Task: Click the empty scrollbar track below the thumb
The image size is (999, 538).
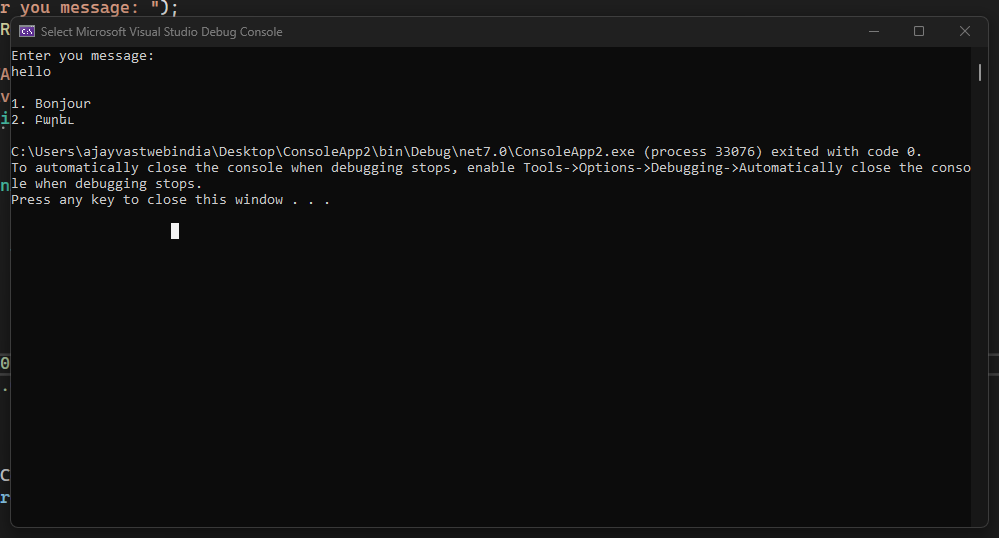Action: pyautogui.click(x=979, y=300)
